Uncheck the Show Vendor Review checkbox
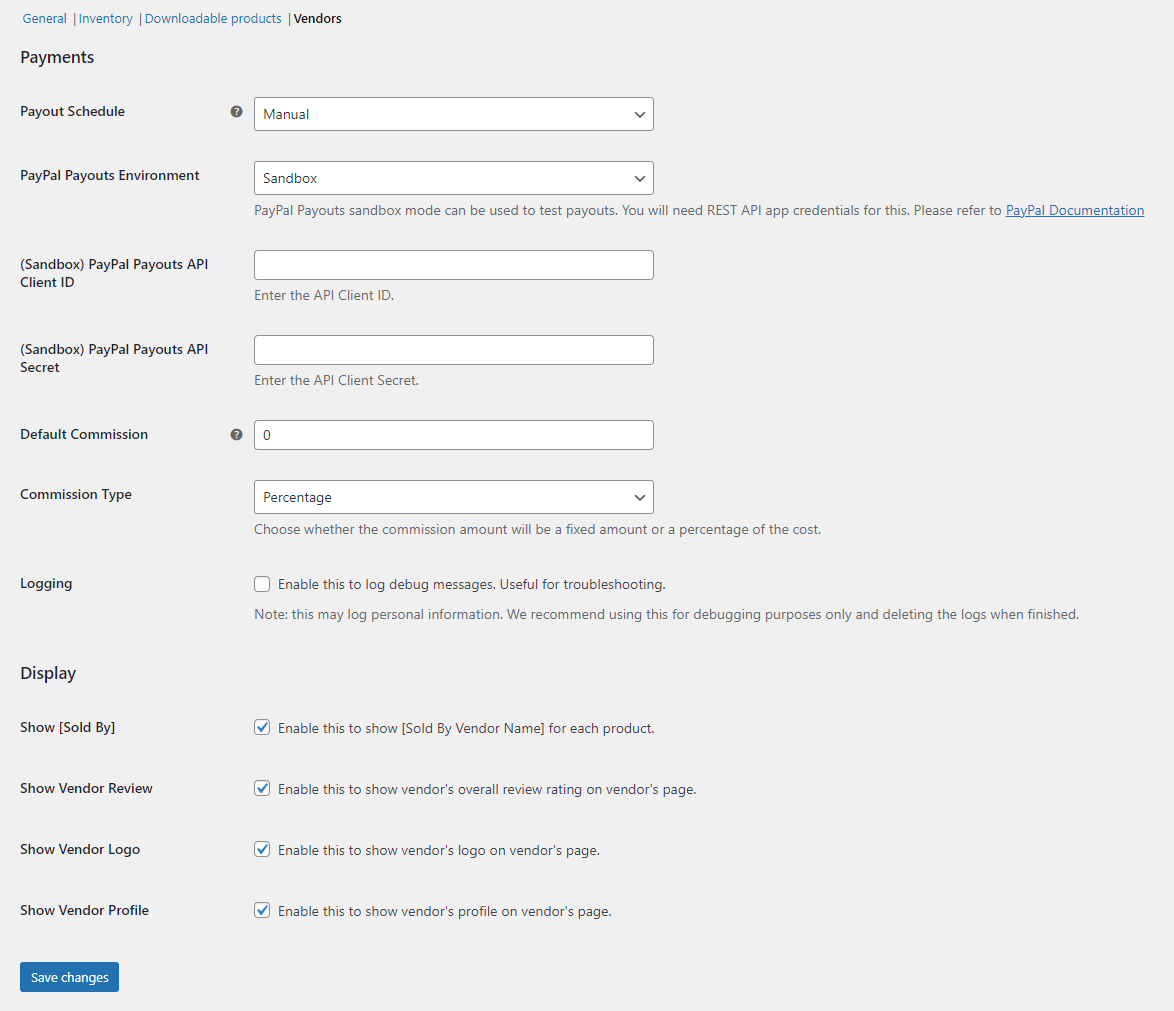Viewport: 1174px width, 1011px height. (x=262, y=789)
